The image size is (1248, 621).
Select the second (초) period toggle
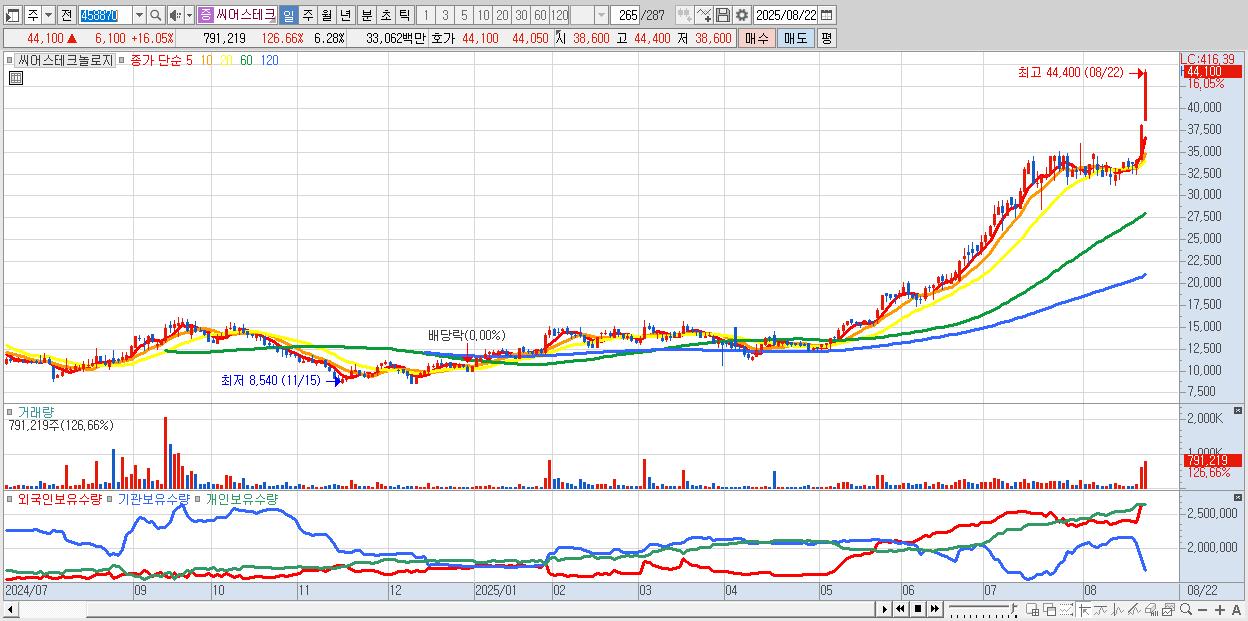[x=384, y=15]
